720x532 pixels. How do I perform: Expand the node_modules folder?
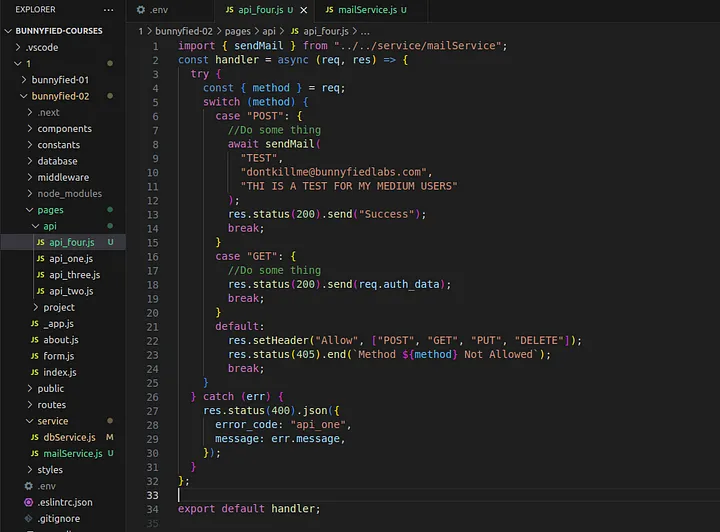pyautogui.click(x=30, y=193)
